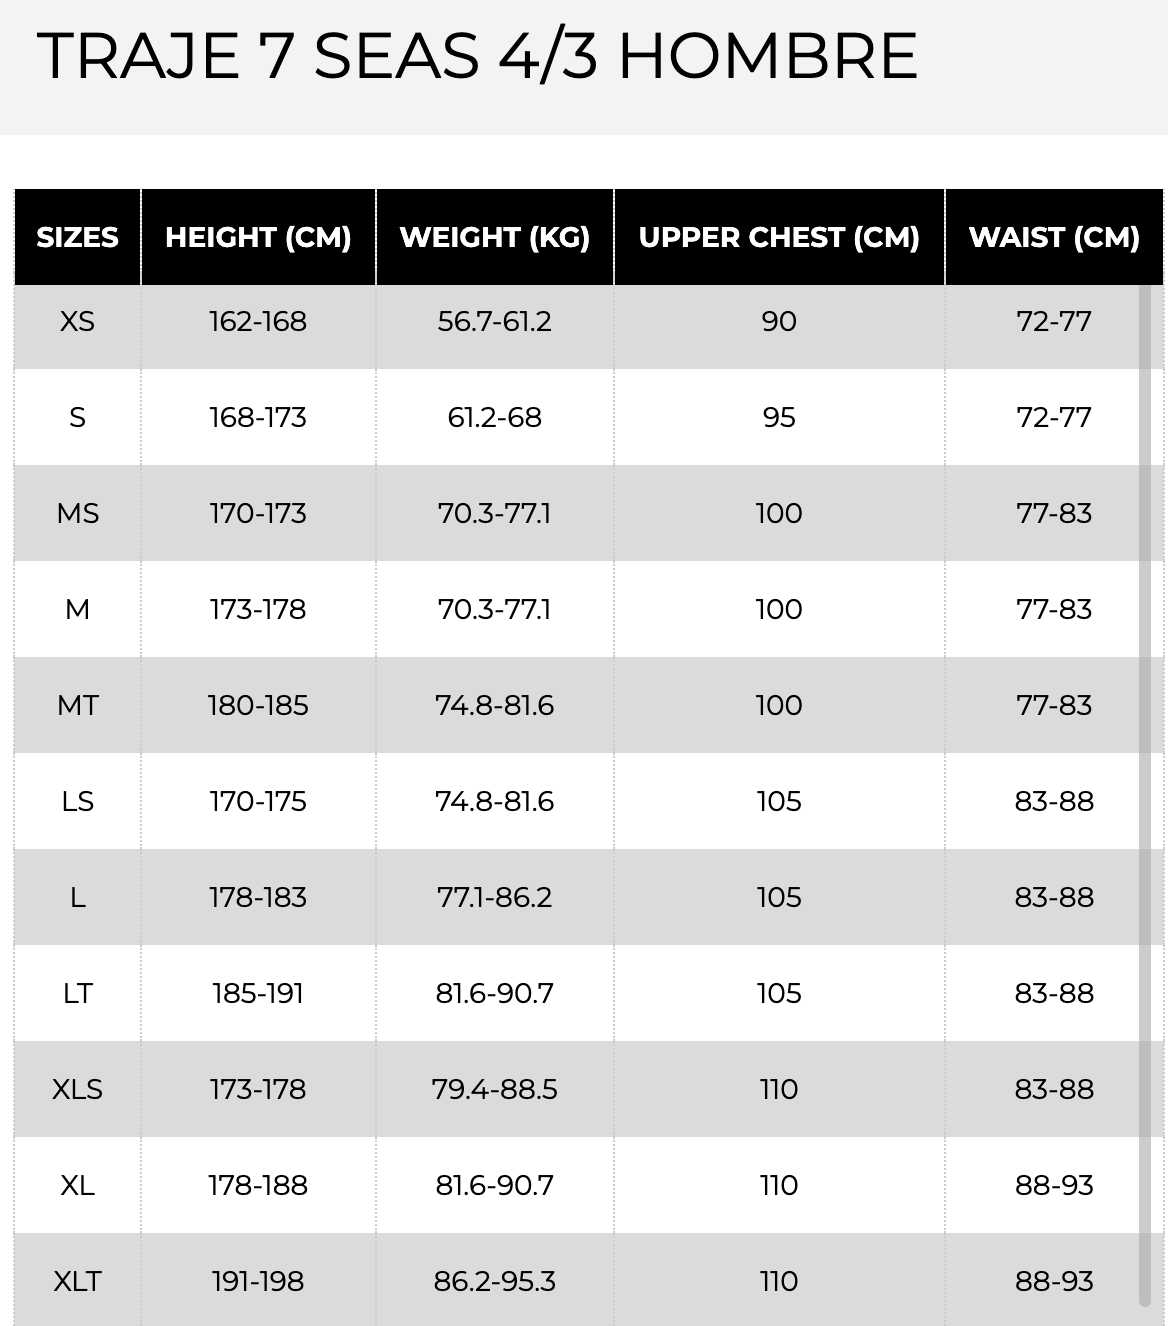Click the HEIGHT (CM) column header
The width and height of the screenshot is (1168, 1326).
[x=258, y=237]
